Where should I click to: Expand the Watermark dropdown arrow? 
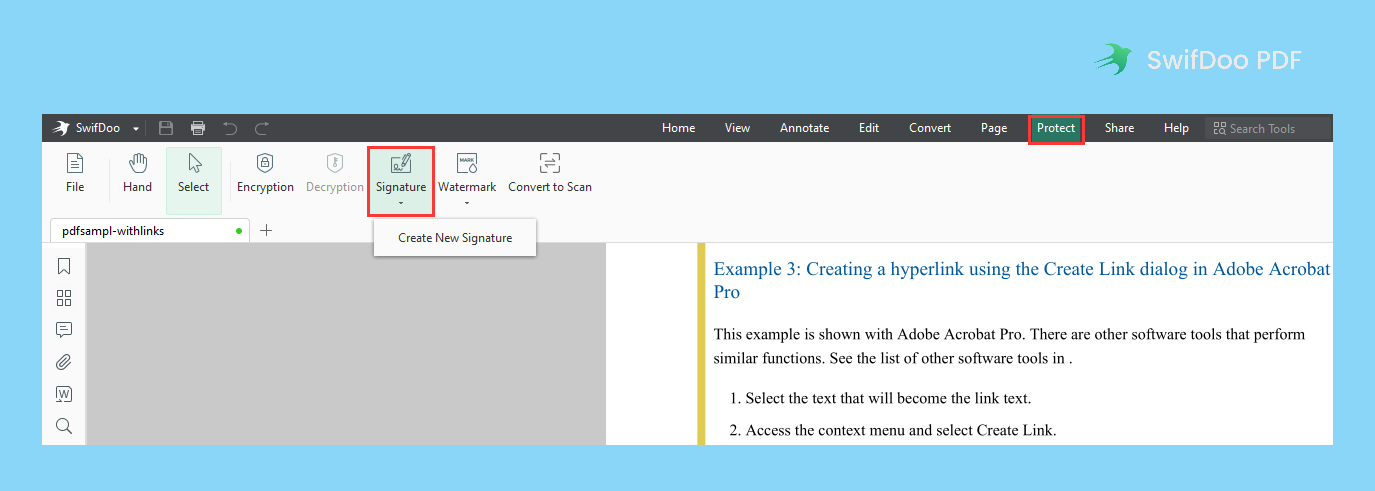point(467,203)
